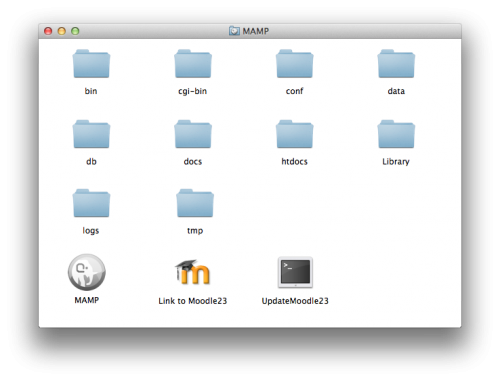Select the docs folder icon

point(193,134)
